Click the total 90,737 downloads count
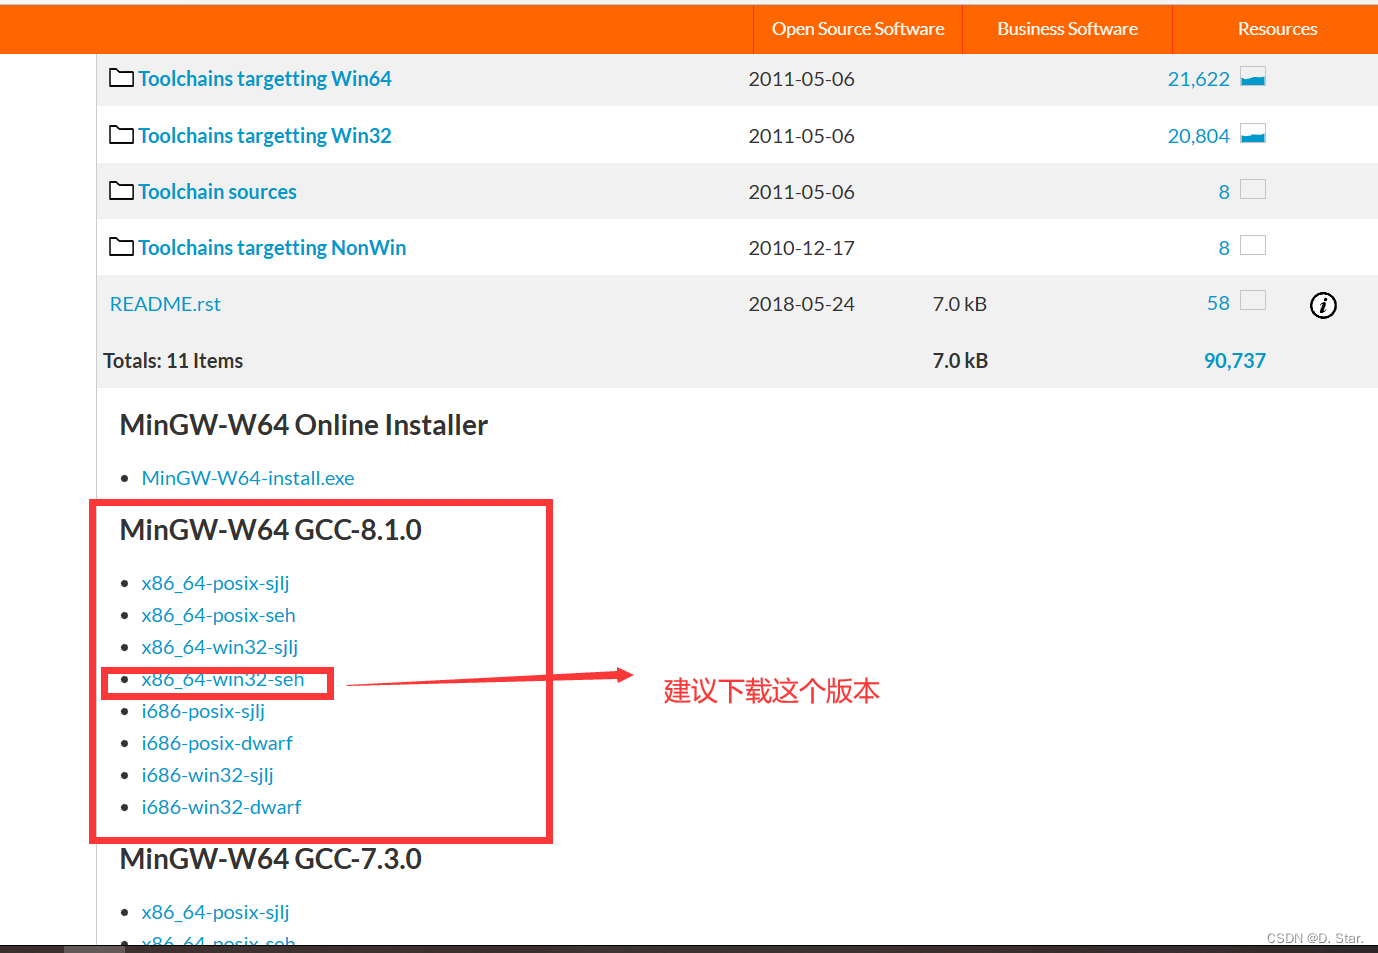 [x=1234, y=361]
